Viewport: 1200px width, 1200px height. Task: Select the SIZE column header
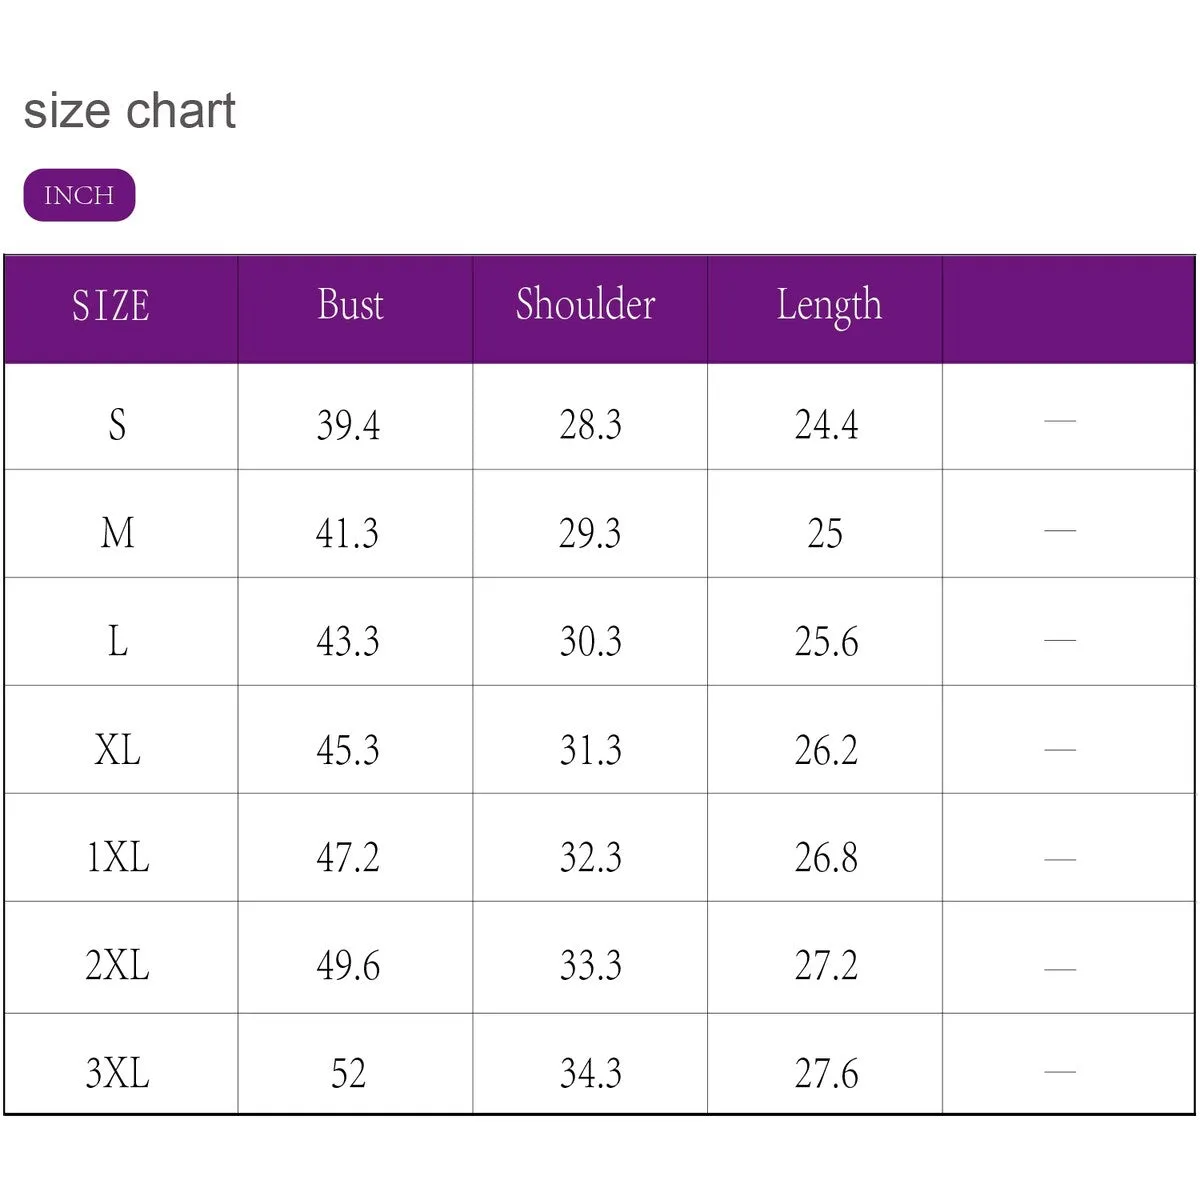(111, 306)
